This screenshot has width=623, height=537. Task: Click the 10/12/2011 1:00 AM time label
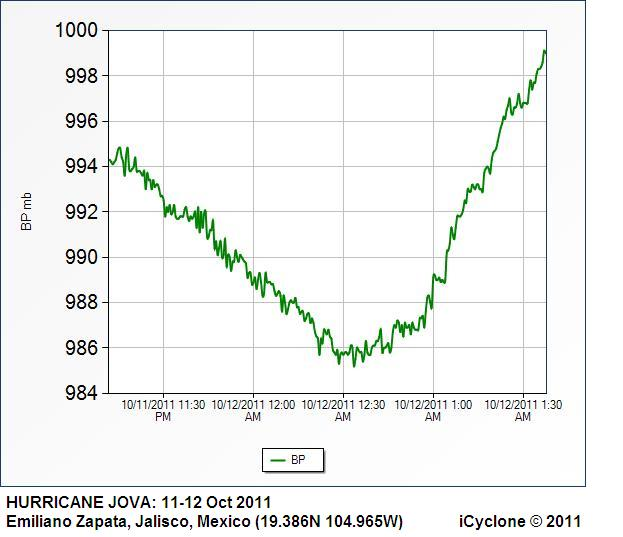[x=433, y=411]
